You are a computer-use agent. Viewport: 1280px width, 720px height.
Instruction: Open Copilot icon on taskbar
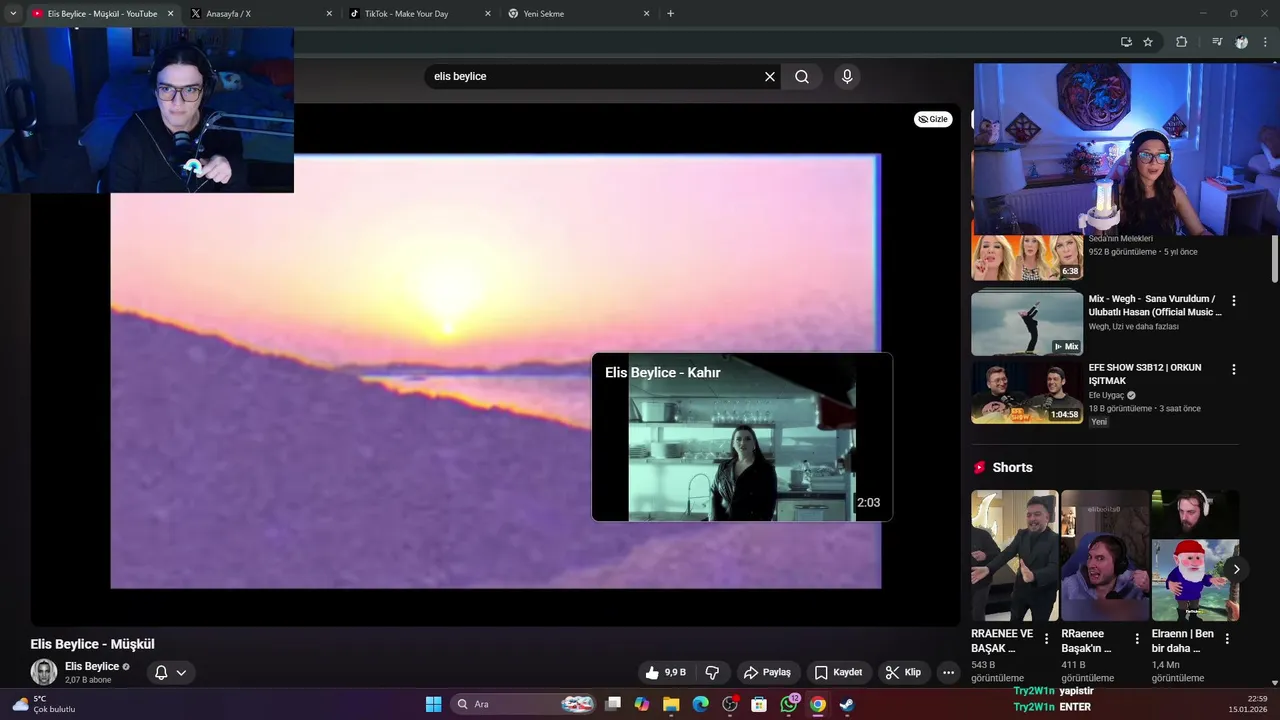coord(641,704)
